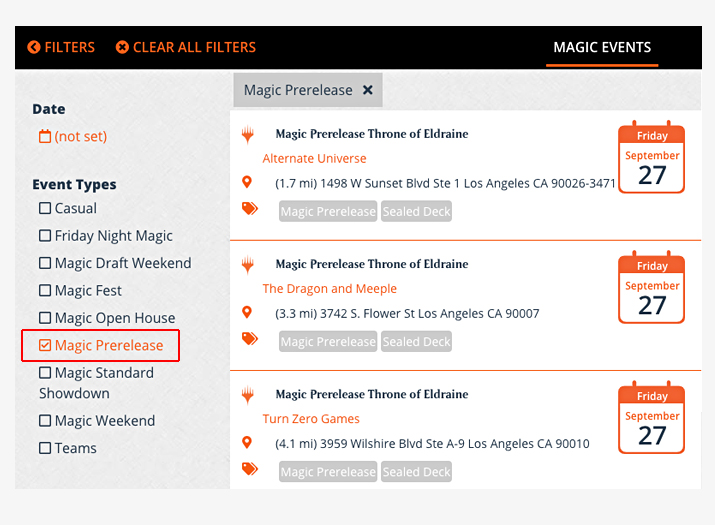Check the Magic Weekend filter
The width and height of the screenshot is (715, 525).
point(45,420)
